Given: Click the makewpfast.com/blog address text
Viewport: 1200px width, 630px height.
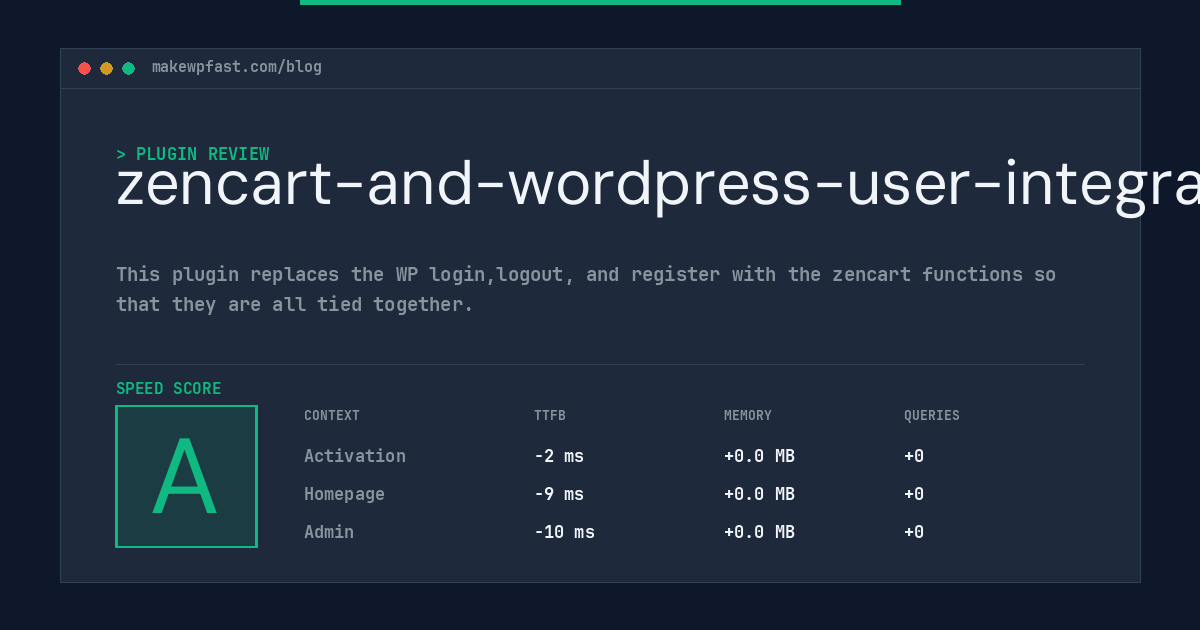Looking at the screenshot, I should (237, 67).
